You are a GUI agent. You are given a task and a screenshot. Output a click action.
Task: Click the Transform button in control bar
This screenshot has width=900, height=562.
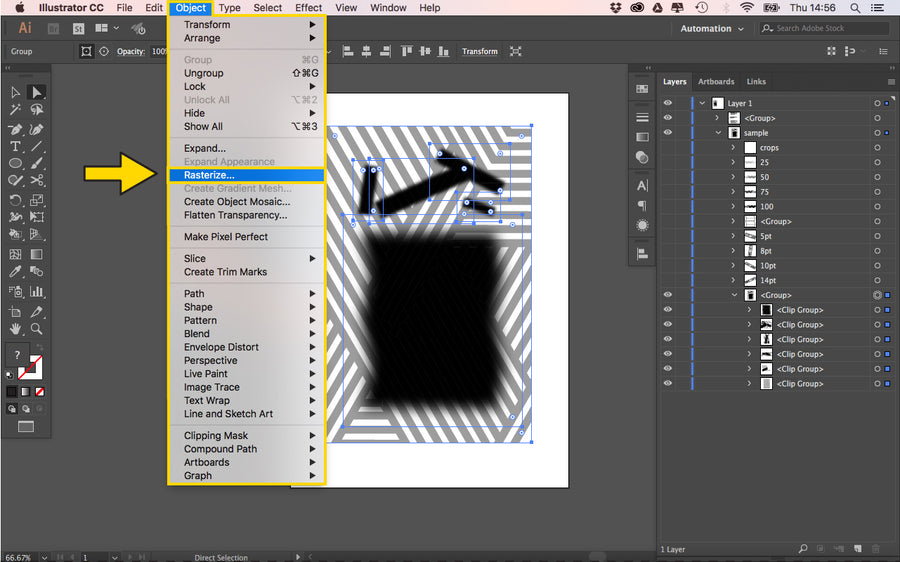tap(479, 51)
